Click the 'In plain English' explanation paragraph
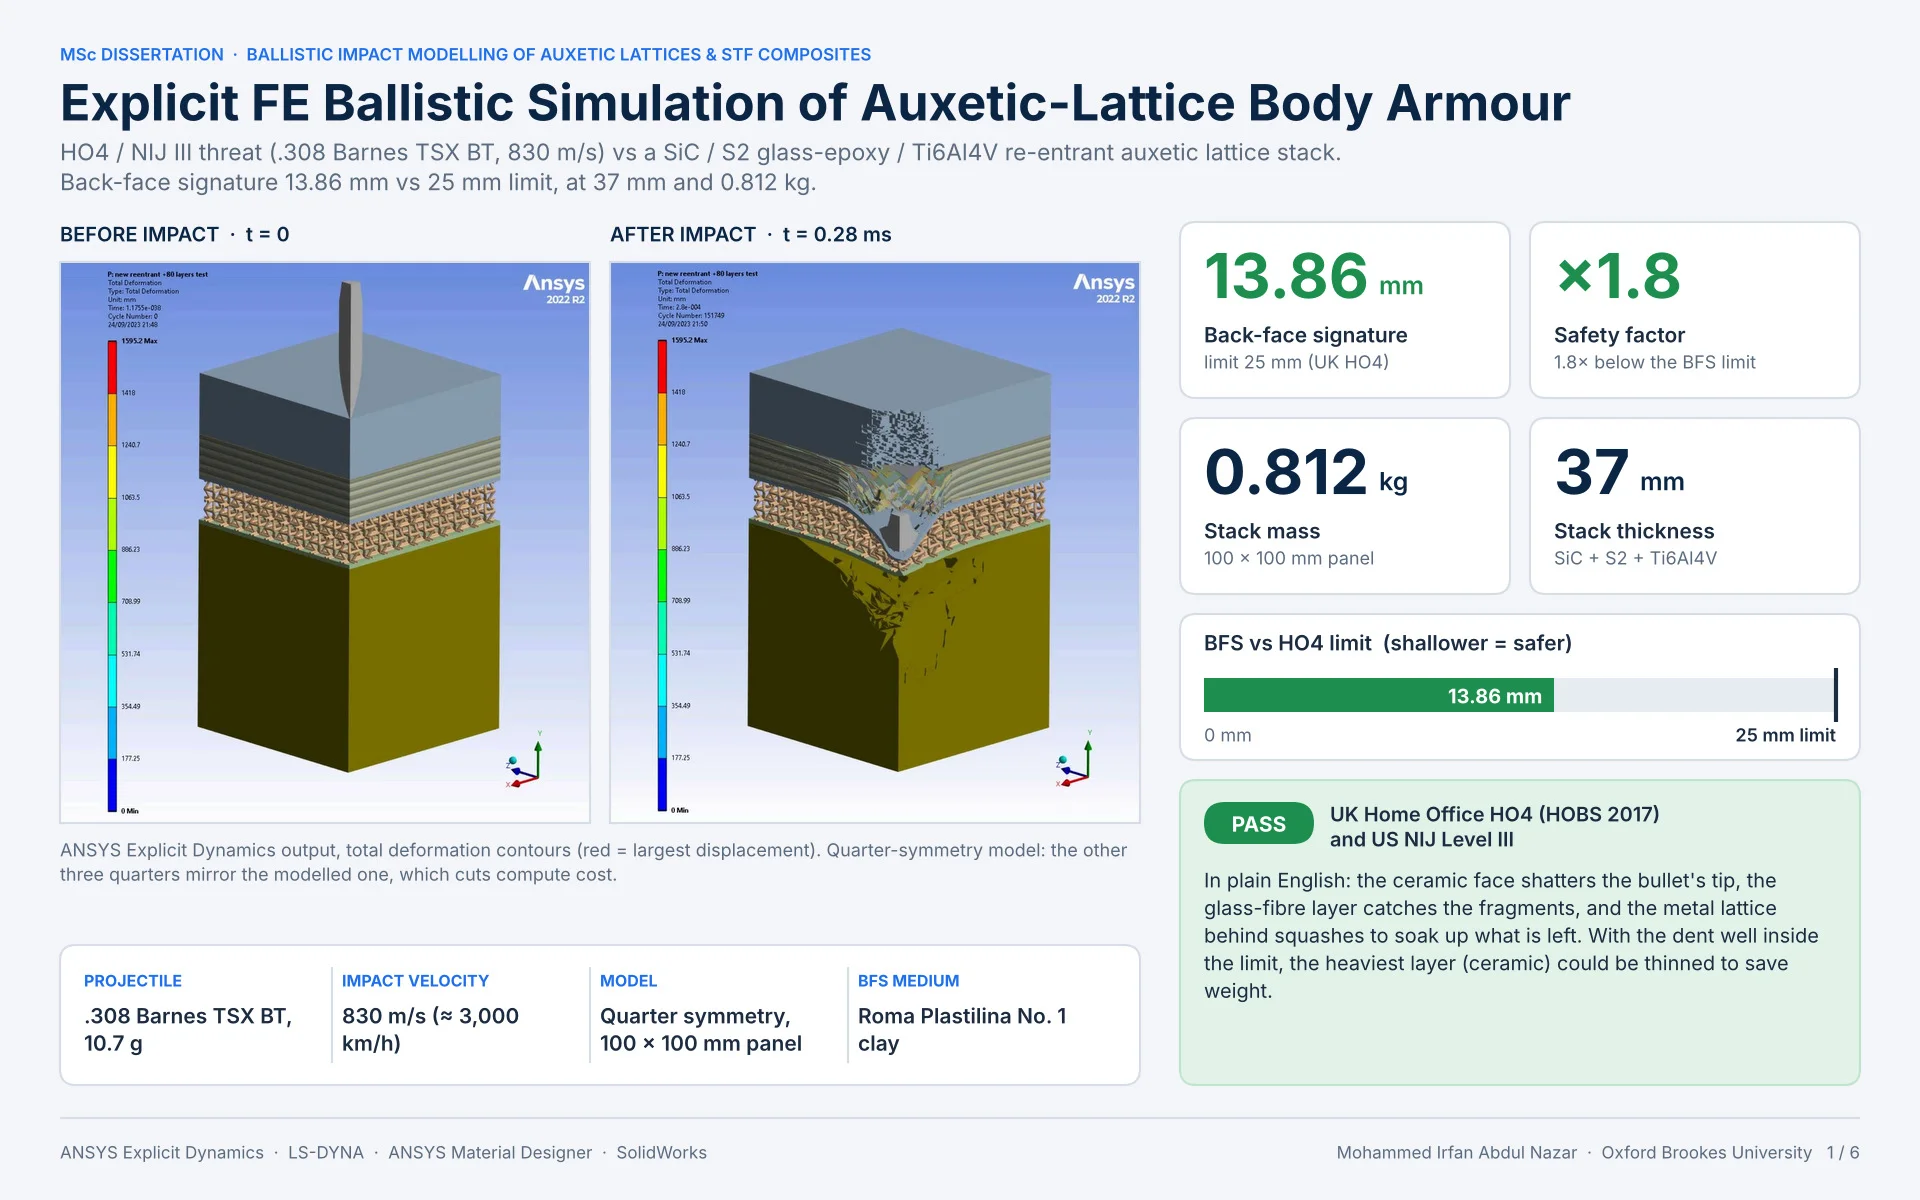The image size is (1920, 1200). [x=1511, y=936]
